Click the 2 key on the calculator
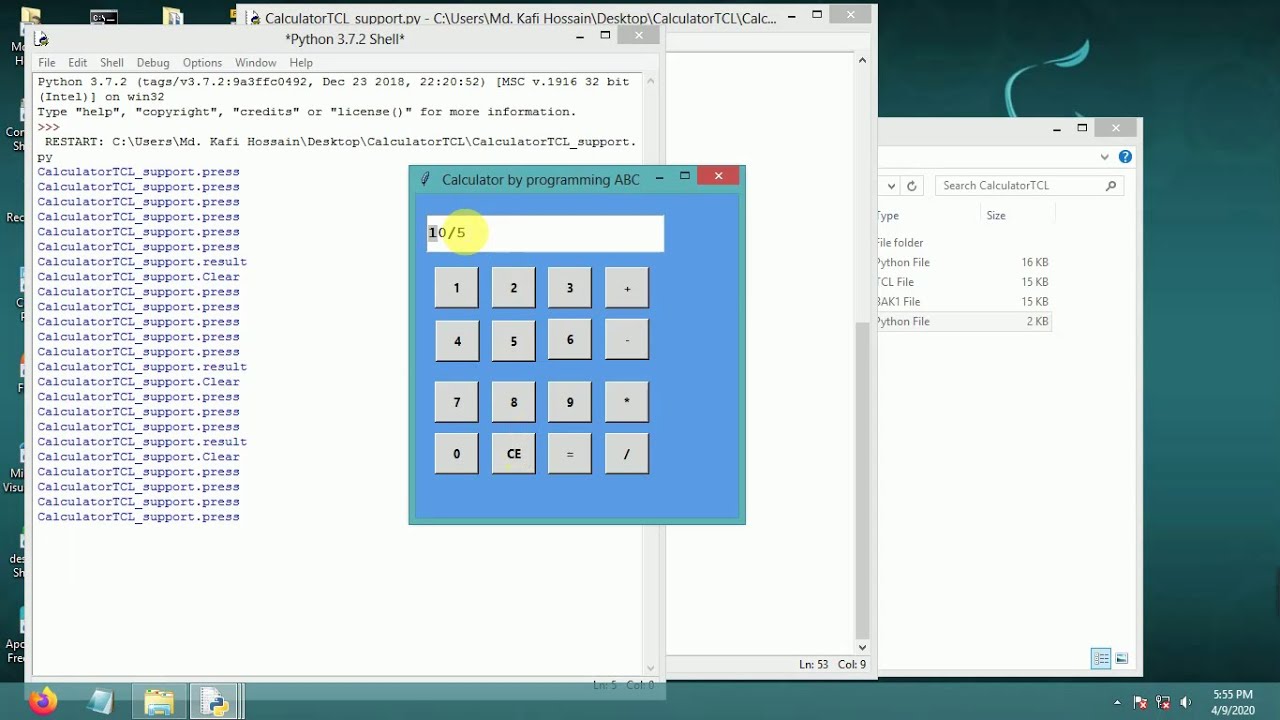 (514, 288)
